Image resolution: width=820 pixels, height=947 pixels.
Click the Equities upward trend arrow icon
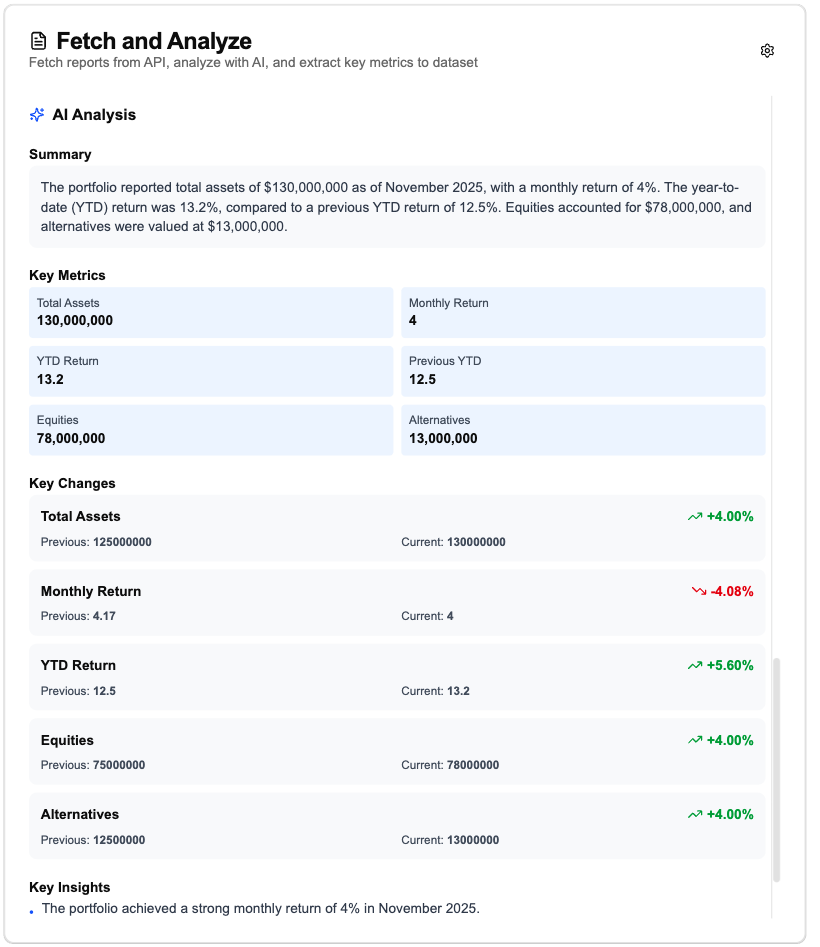(695, 741)
